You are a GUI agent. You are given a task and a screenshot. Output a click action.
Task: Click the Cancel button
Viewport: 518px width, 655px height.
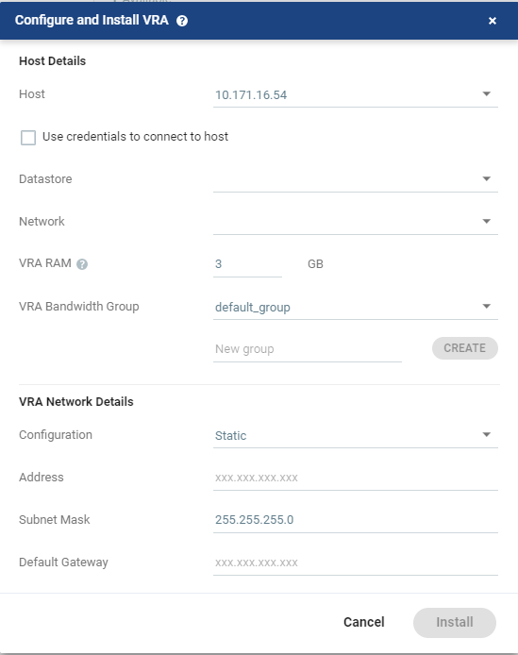click(363, 622)
